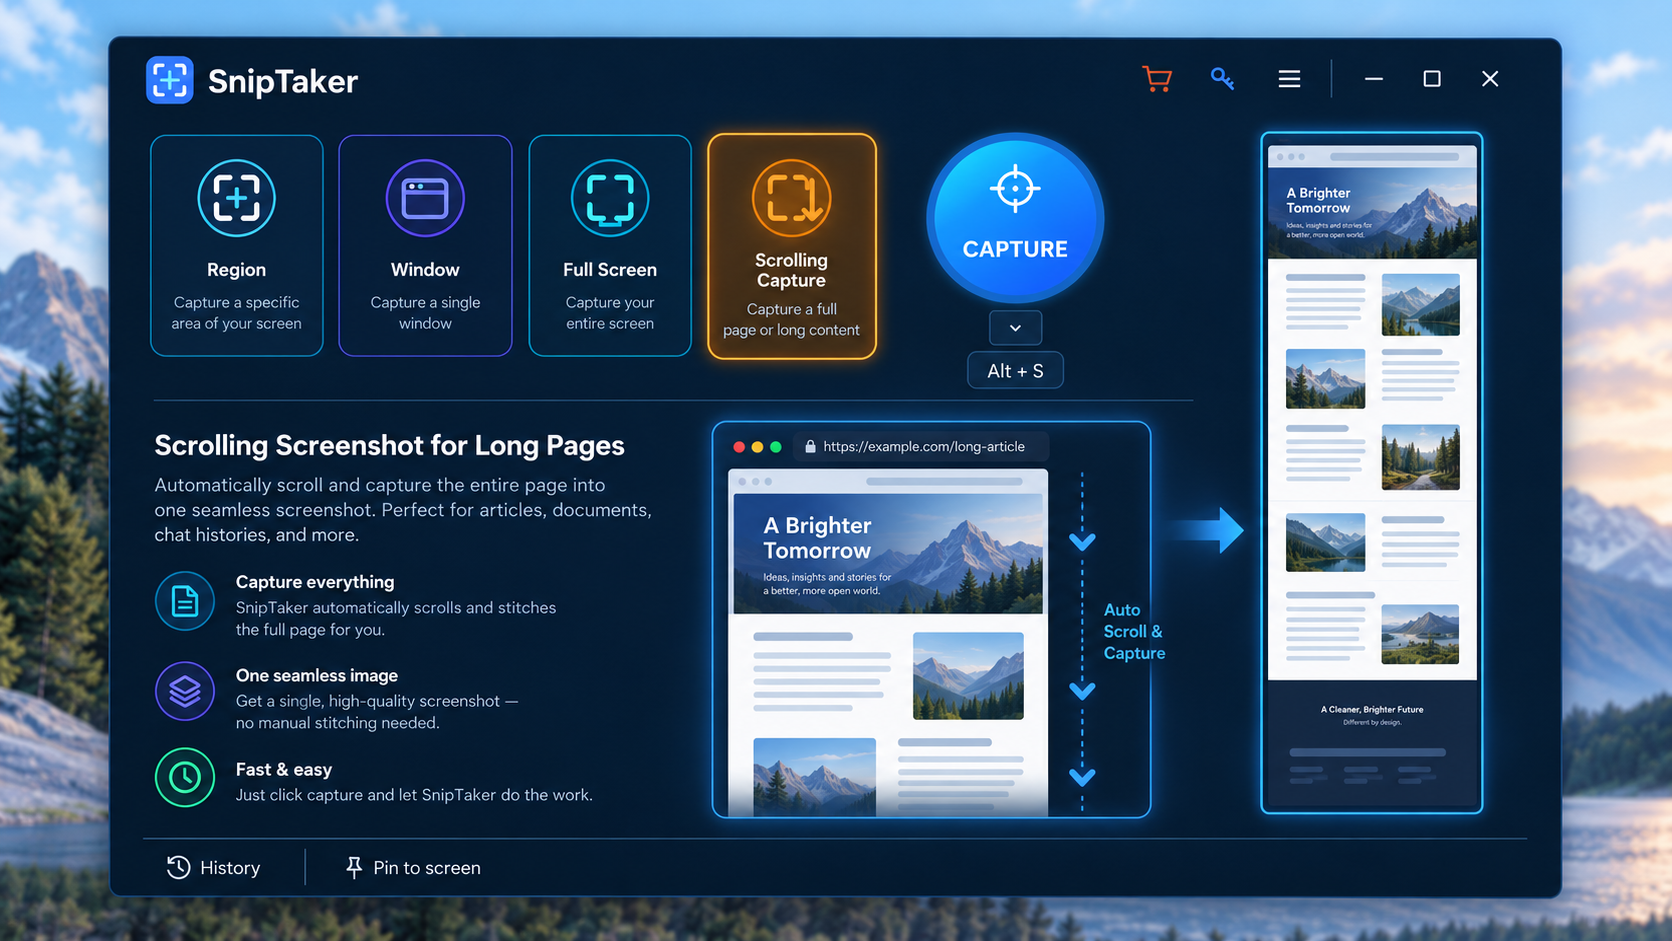Click Pin to screen

413,868
